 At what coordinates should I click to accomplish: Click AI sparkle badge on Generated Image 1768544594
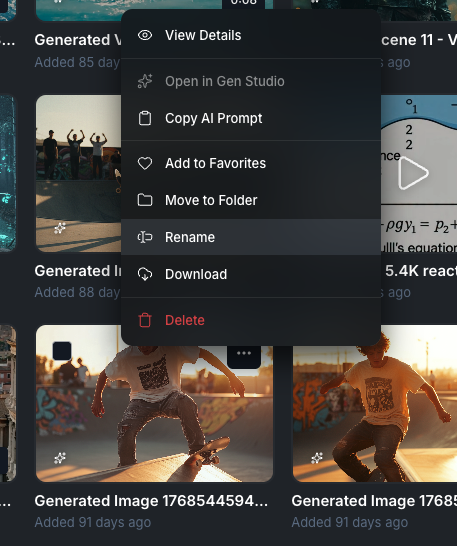tap(60, 458)
